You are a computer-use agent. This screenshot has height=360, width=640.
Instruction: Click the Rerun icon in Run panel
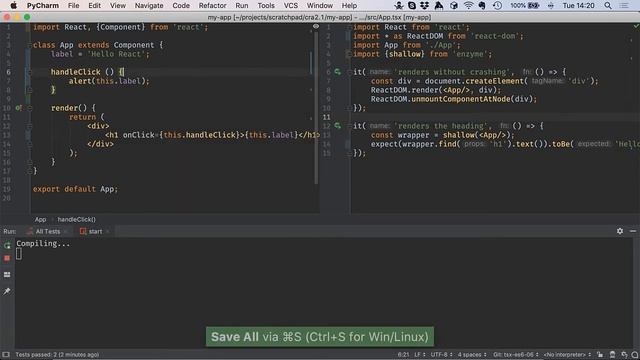(7, 245)
